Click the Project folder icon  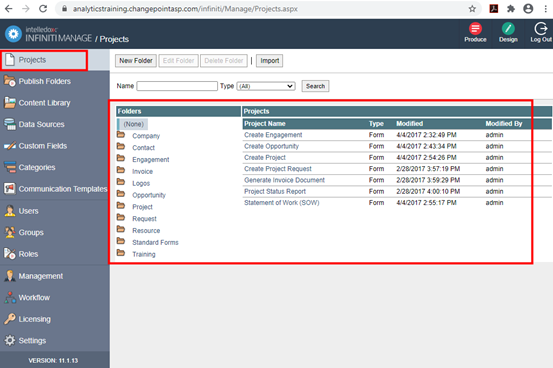(x=121, y=206)
